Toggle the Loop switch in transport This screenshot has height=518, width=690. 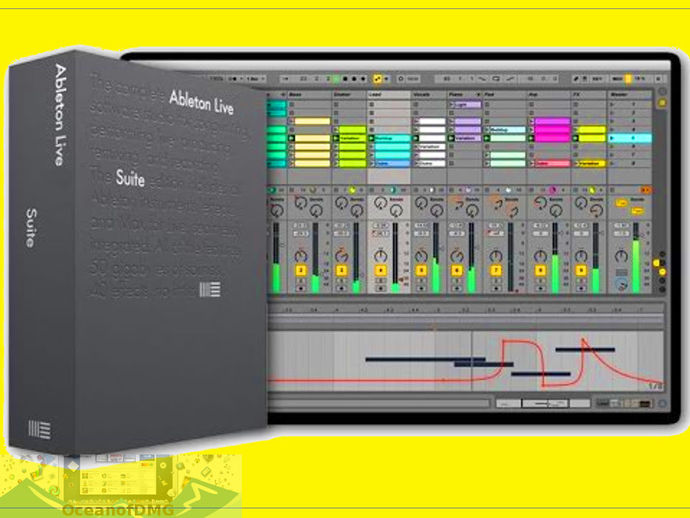pos(496,79)
